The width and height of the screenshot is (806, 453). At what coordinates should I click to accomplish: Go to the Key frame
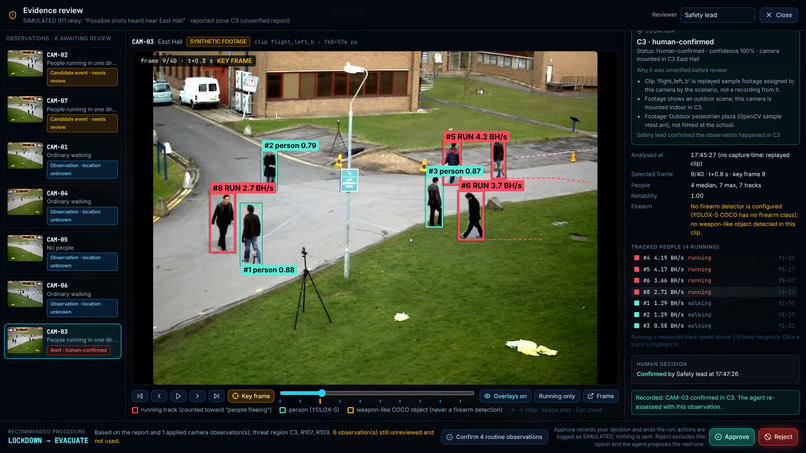pyautogui.click(x=251, y=396)
